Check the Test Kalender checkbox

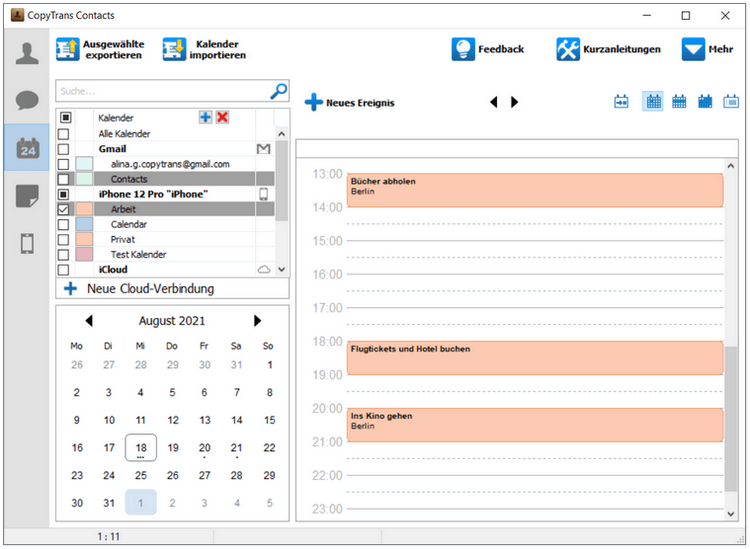63,255
